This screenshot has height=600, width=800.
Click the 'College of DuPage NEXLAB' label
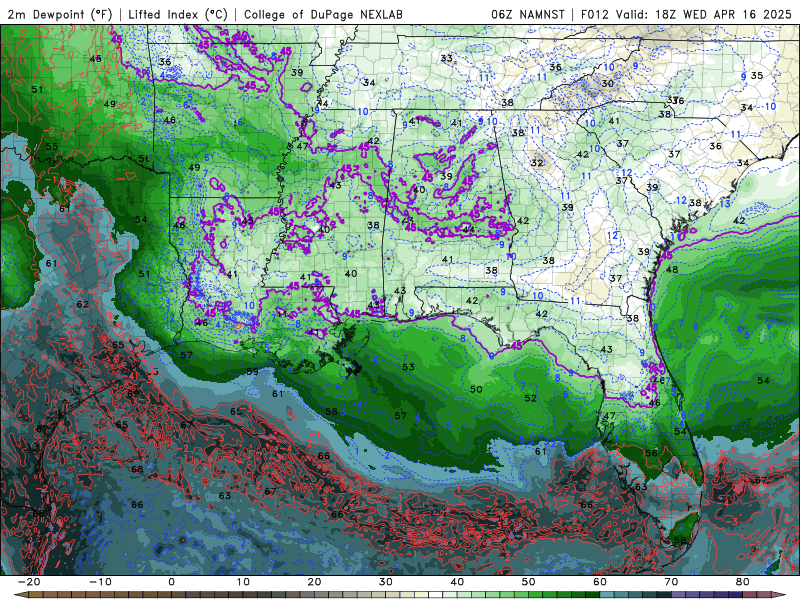tap(323, 14)
